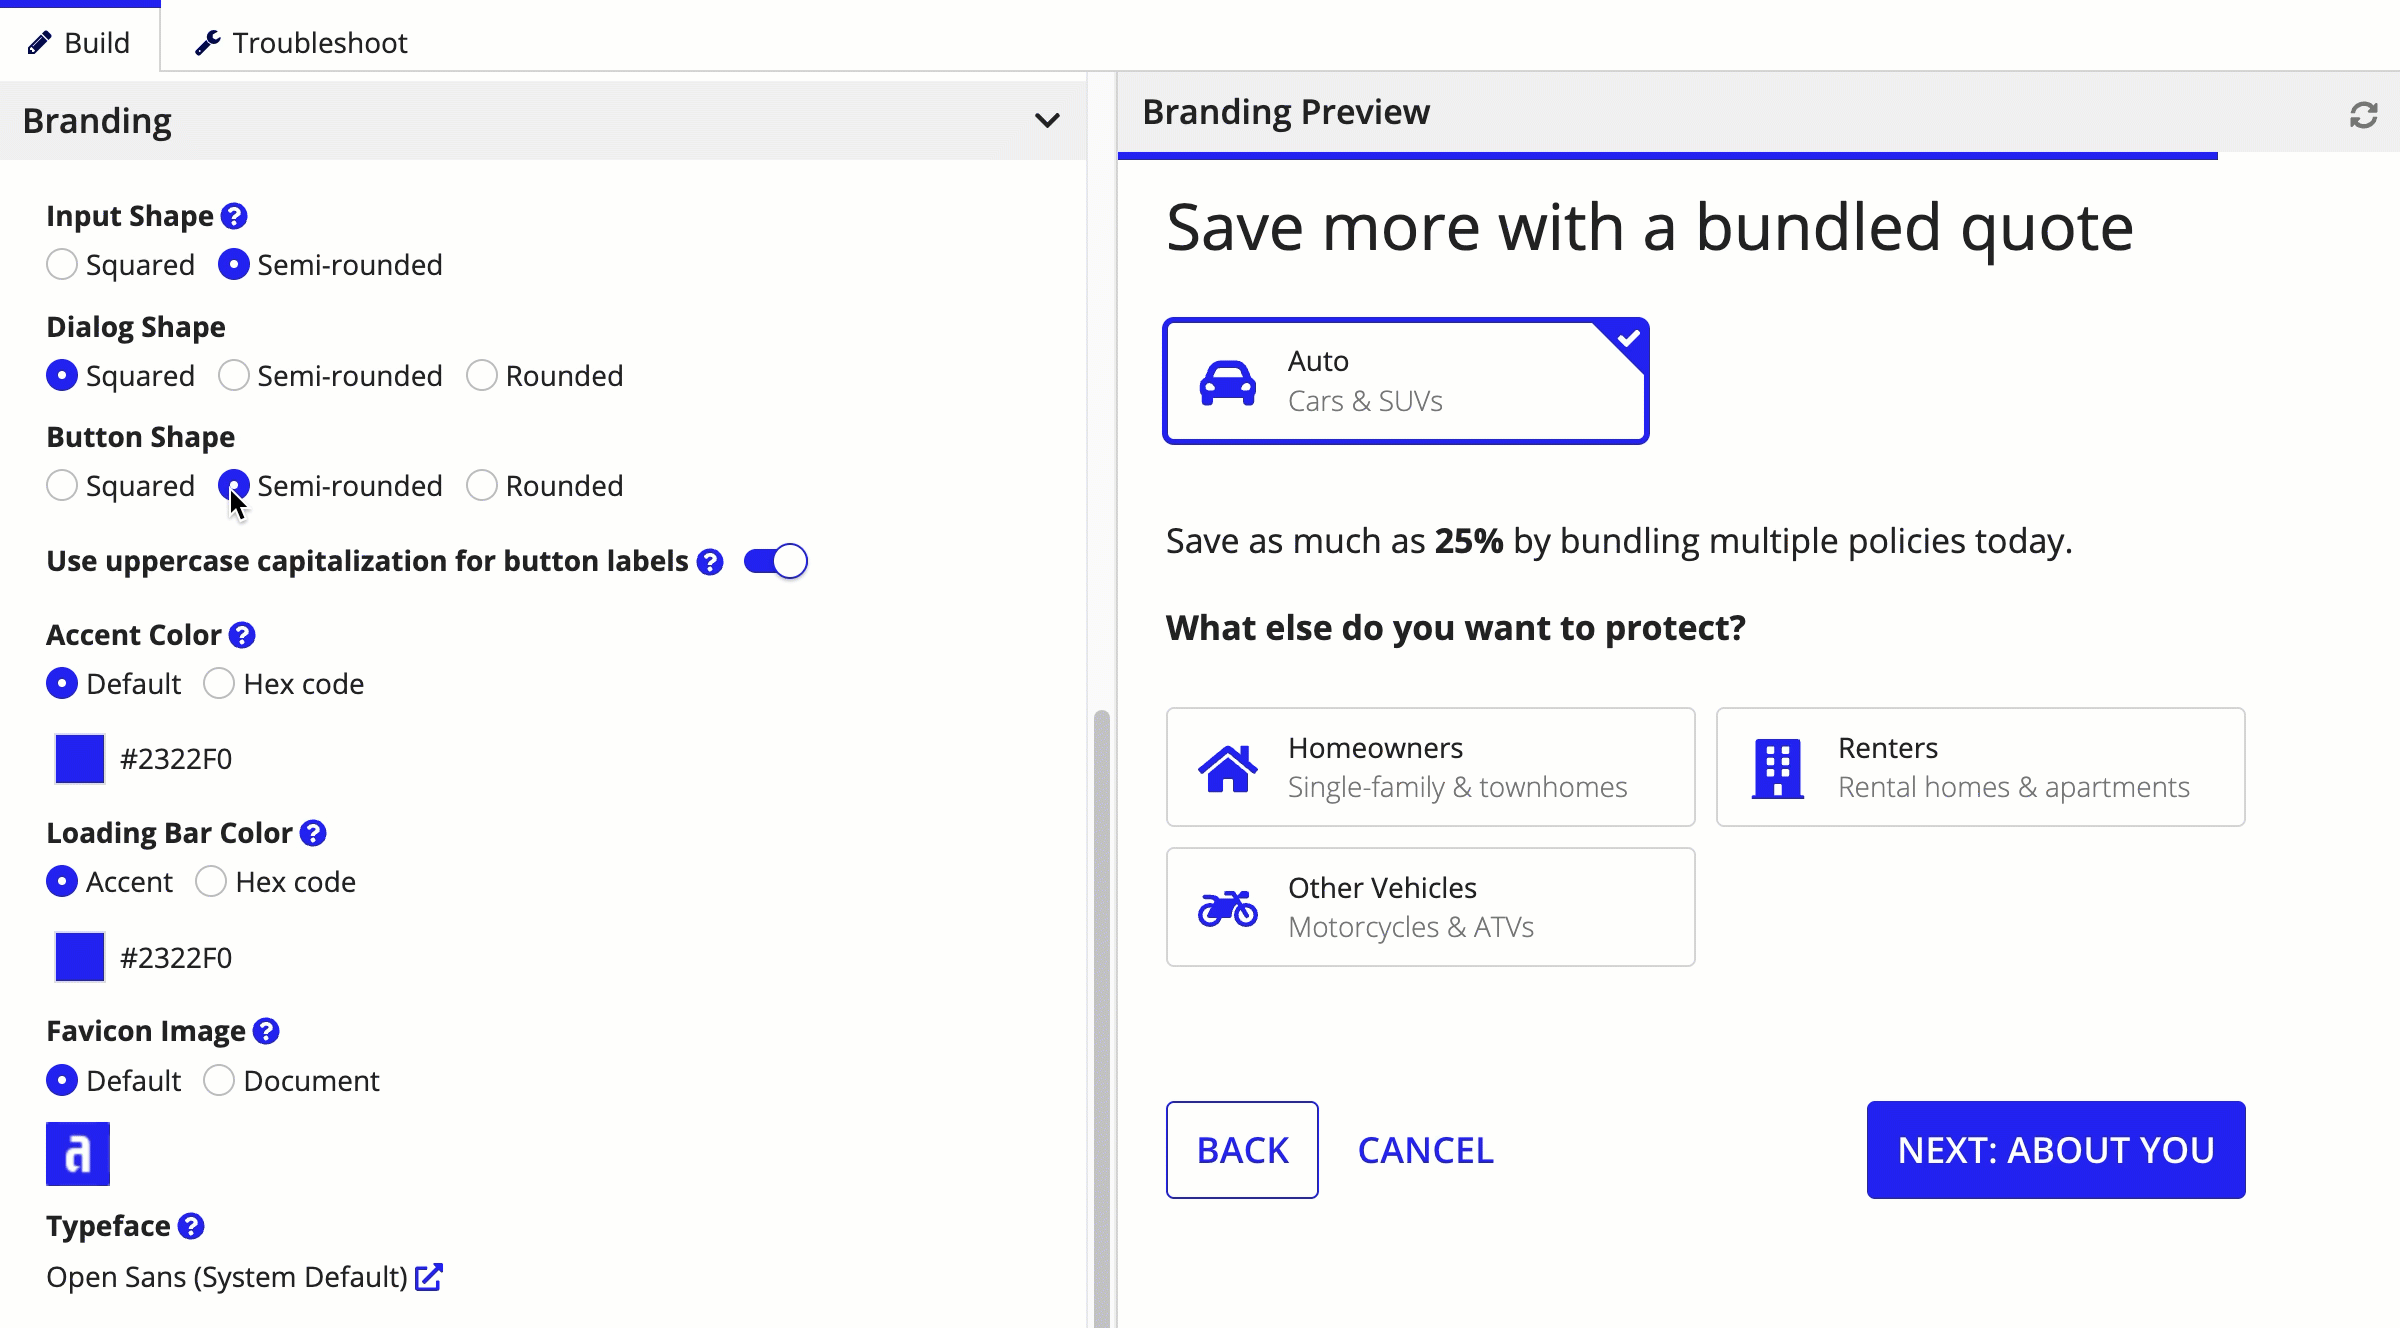Image resolution: width=2400 pixels, height=1328 pixels.
Task: Click the blue 'a' favicon image
Action: click(78, 1154)
